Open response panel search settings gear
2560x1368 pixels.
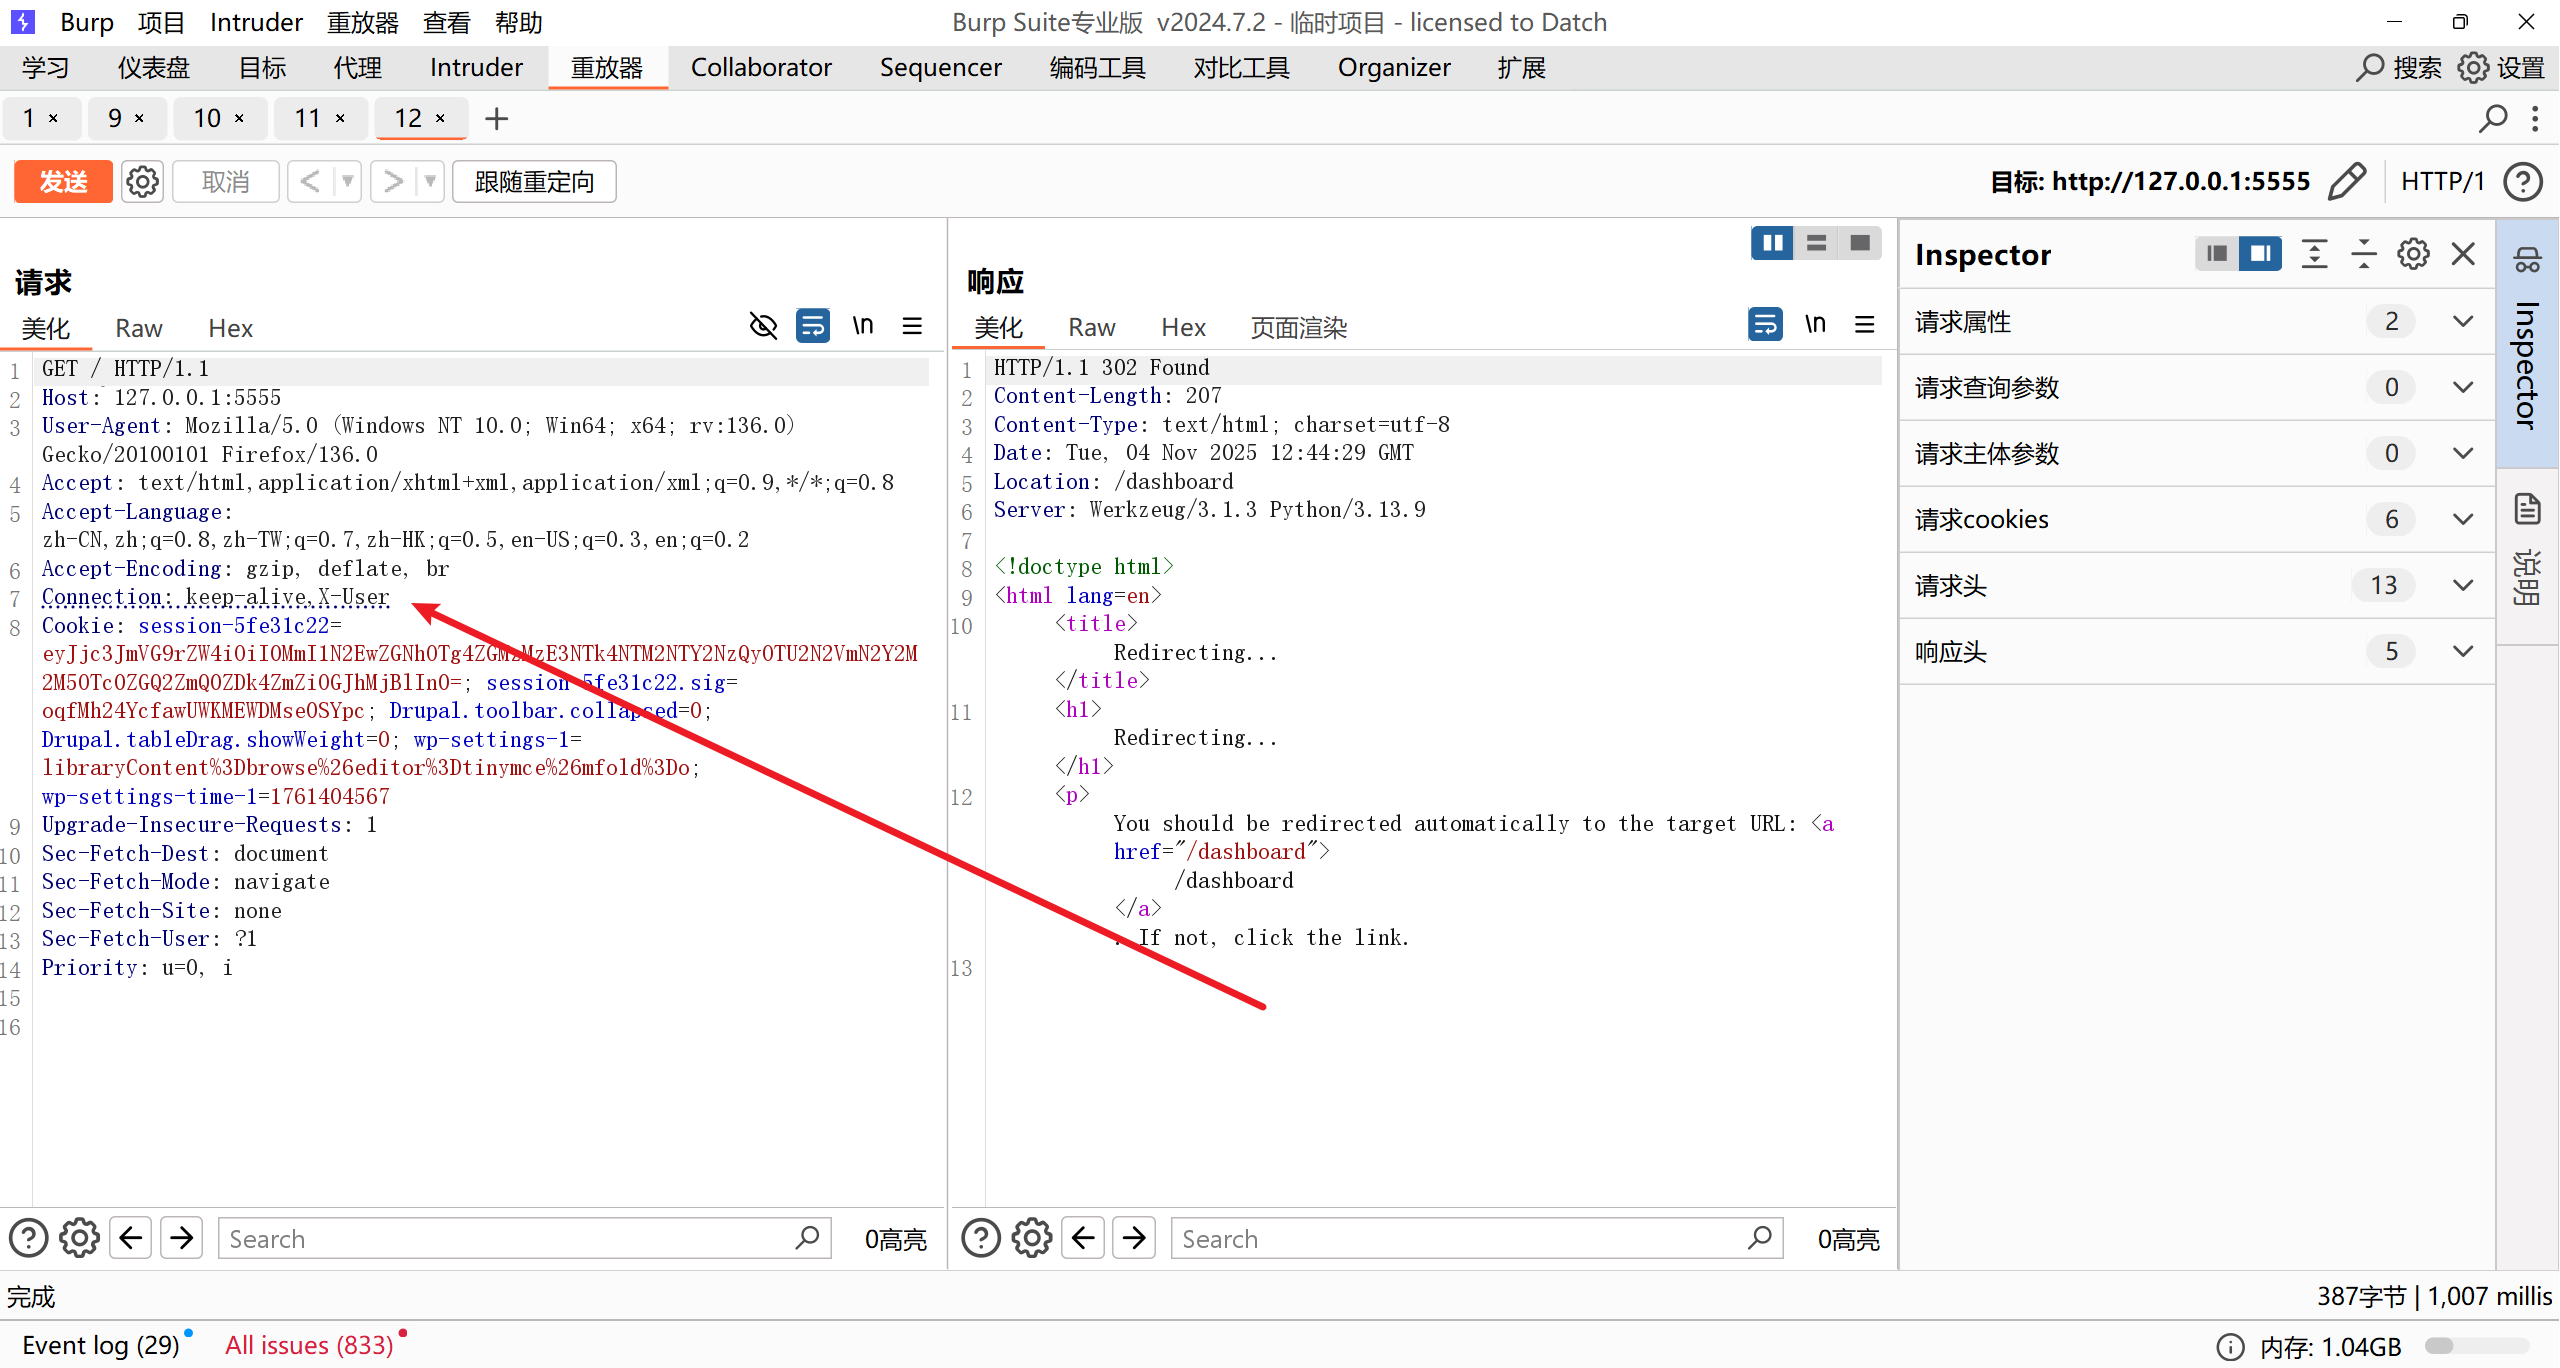click(x=1032, y=1238)
